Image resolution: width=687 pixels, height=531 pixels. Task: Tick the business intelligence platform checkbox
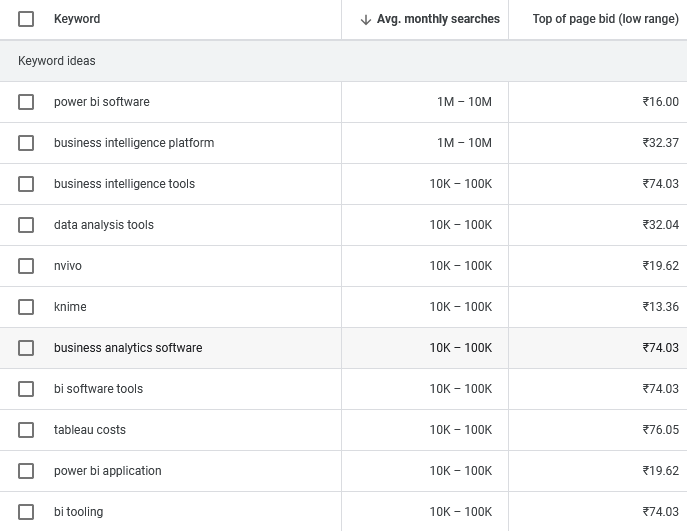[x=26, y=143]
